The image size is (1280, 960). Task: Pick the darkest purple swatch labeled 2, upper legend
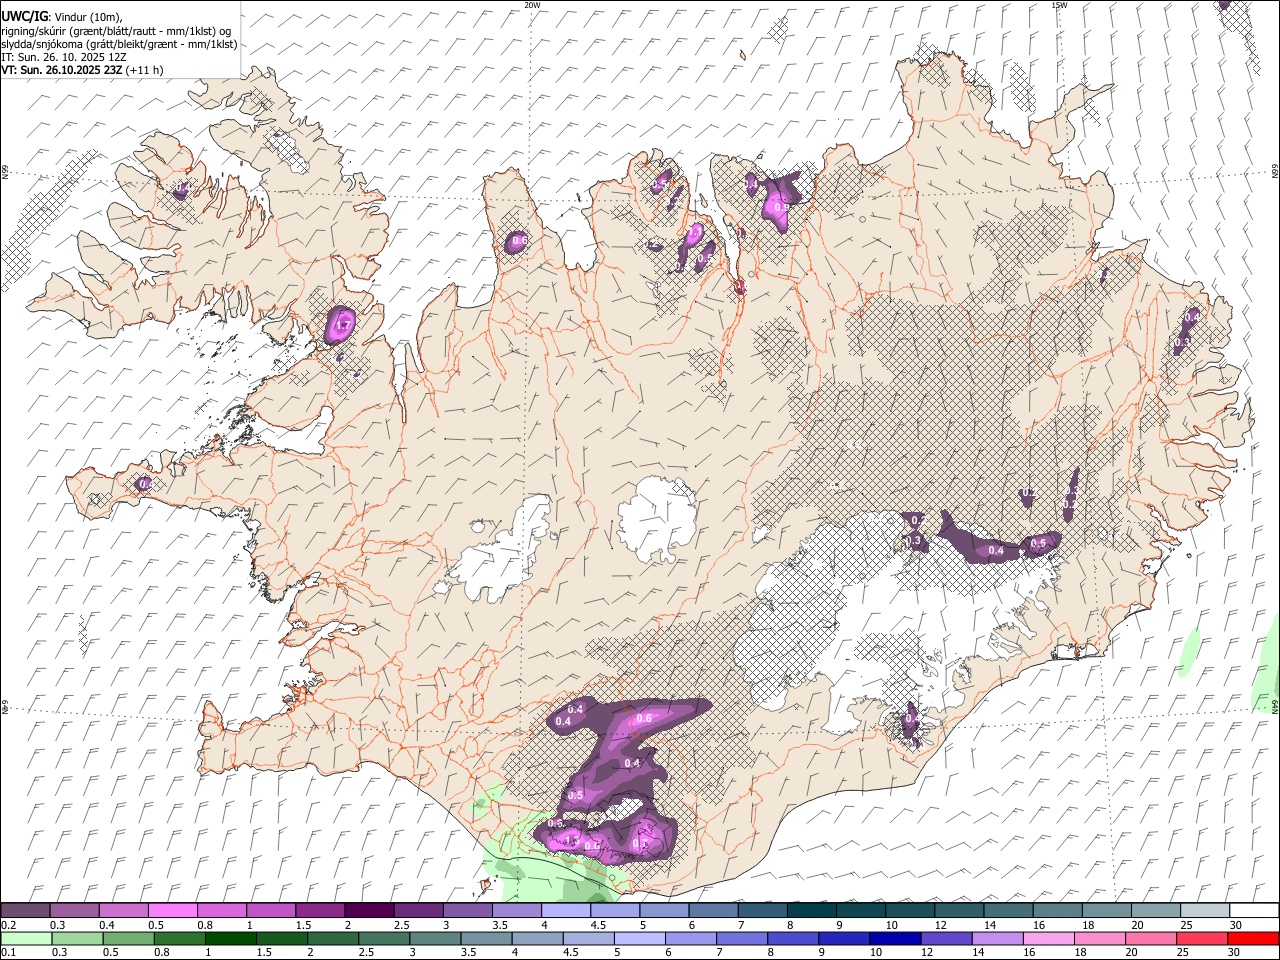pyautogui.click(x=368, y=911)
